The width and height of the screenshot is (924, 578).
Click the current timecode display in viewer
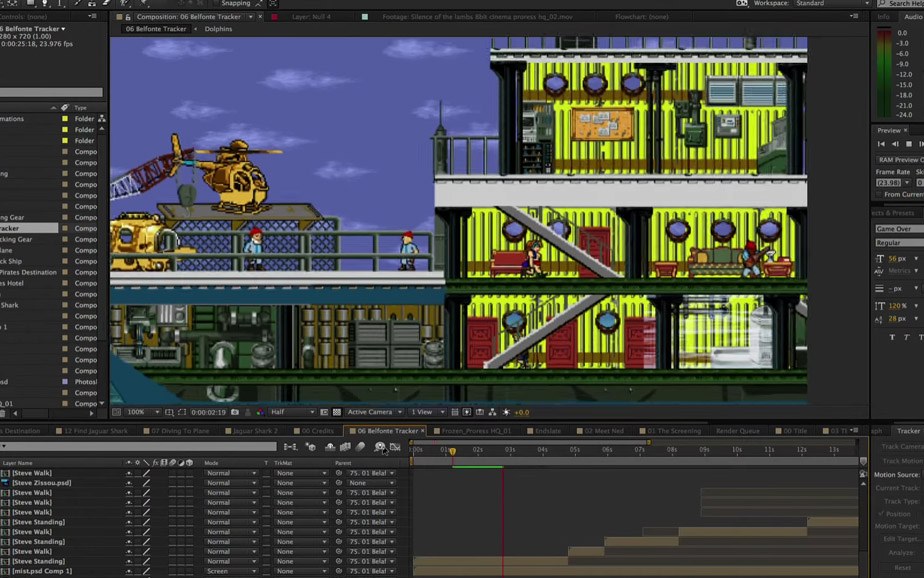tap(208, 412)
